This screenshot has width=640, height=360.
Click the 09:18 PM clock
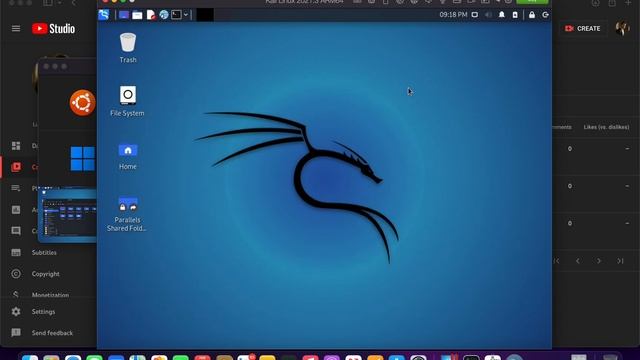tap(453, 15)
